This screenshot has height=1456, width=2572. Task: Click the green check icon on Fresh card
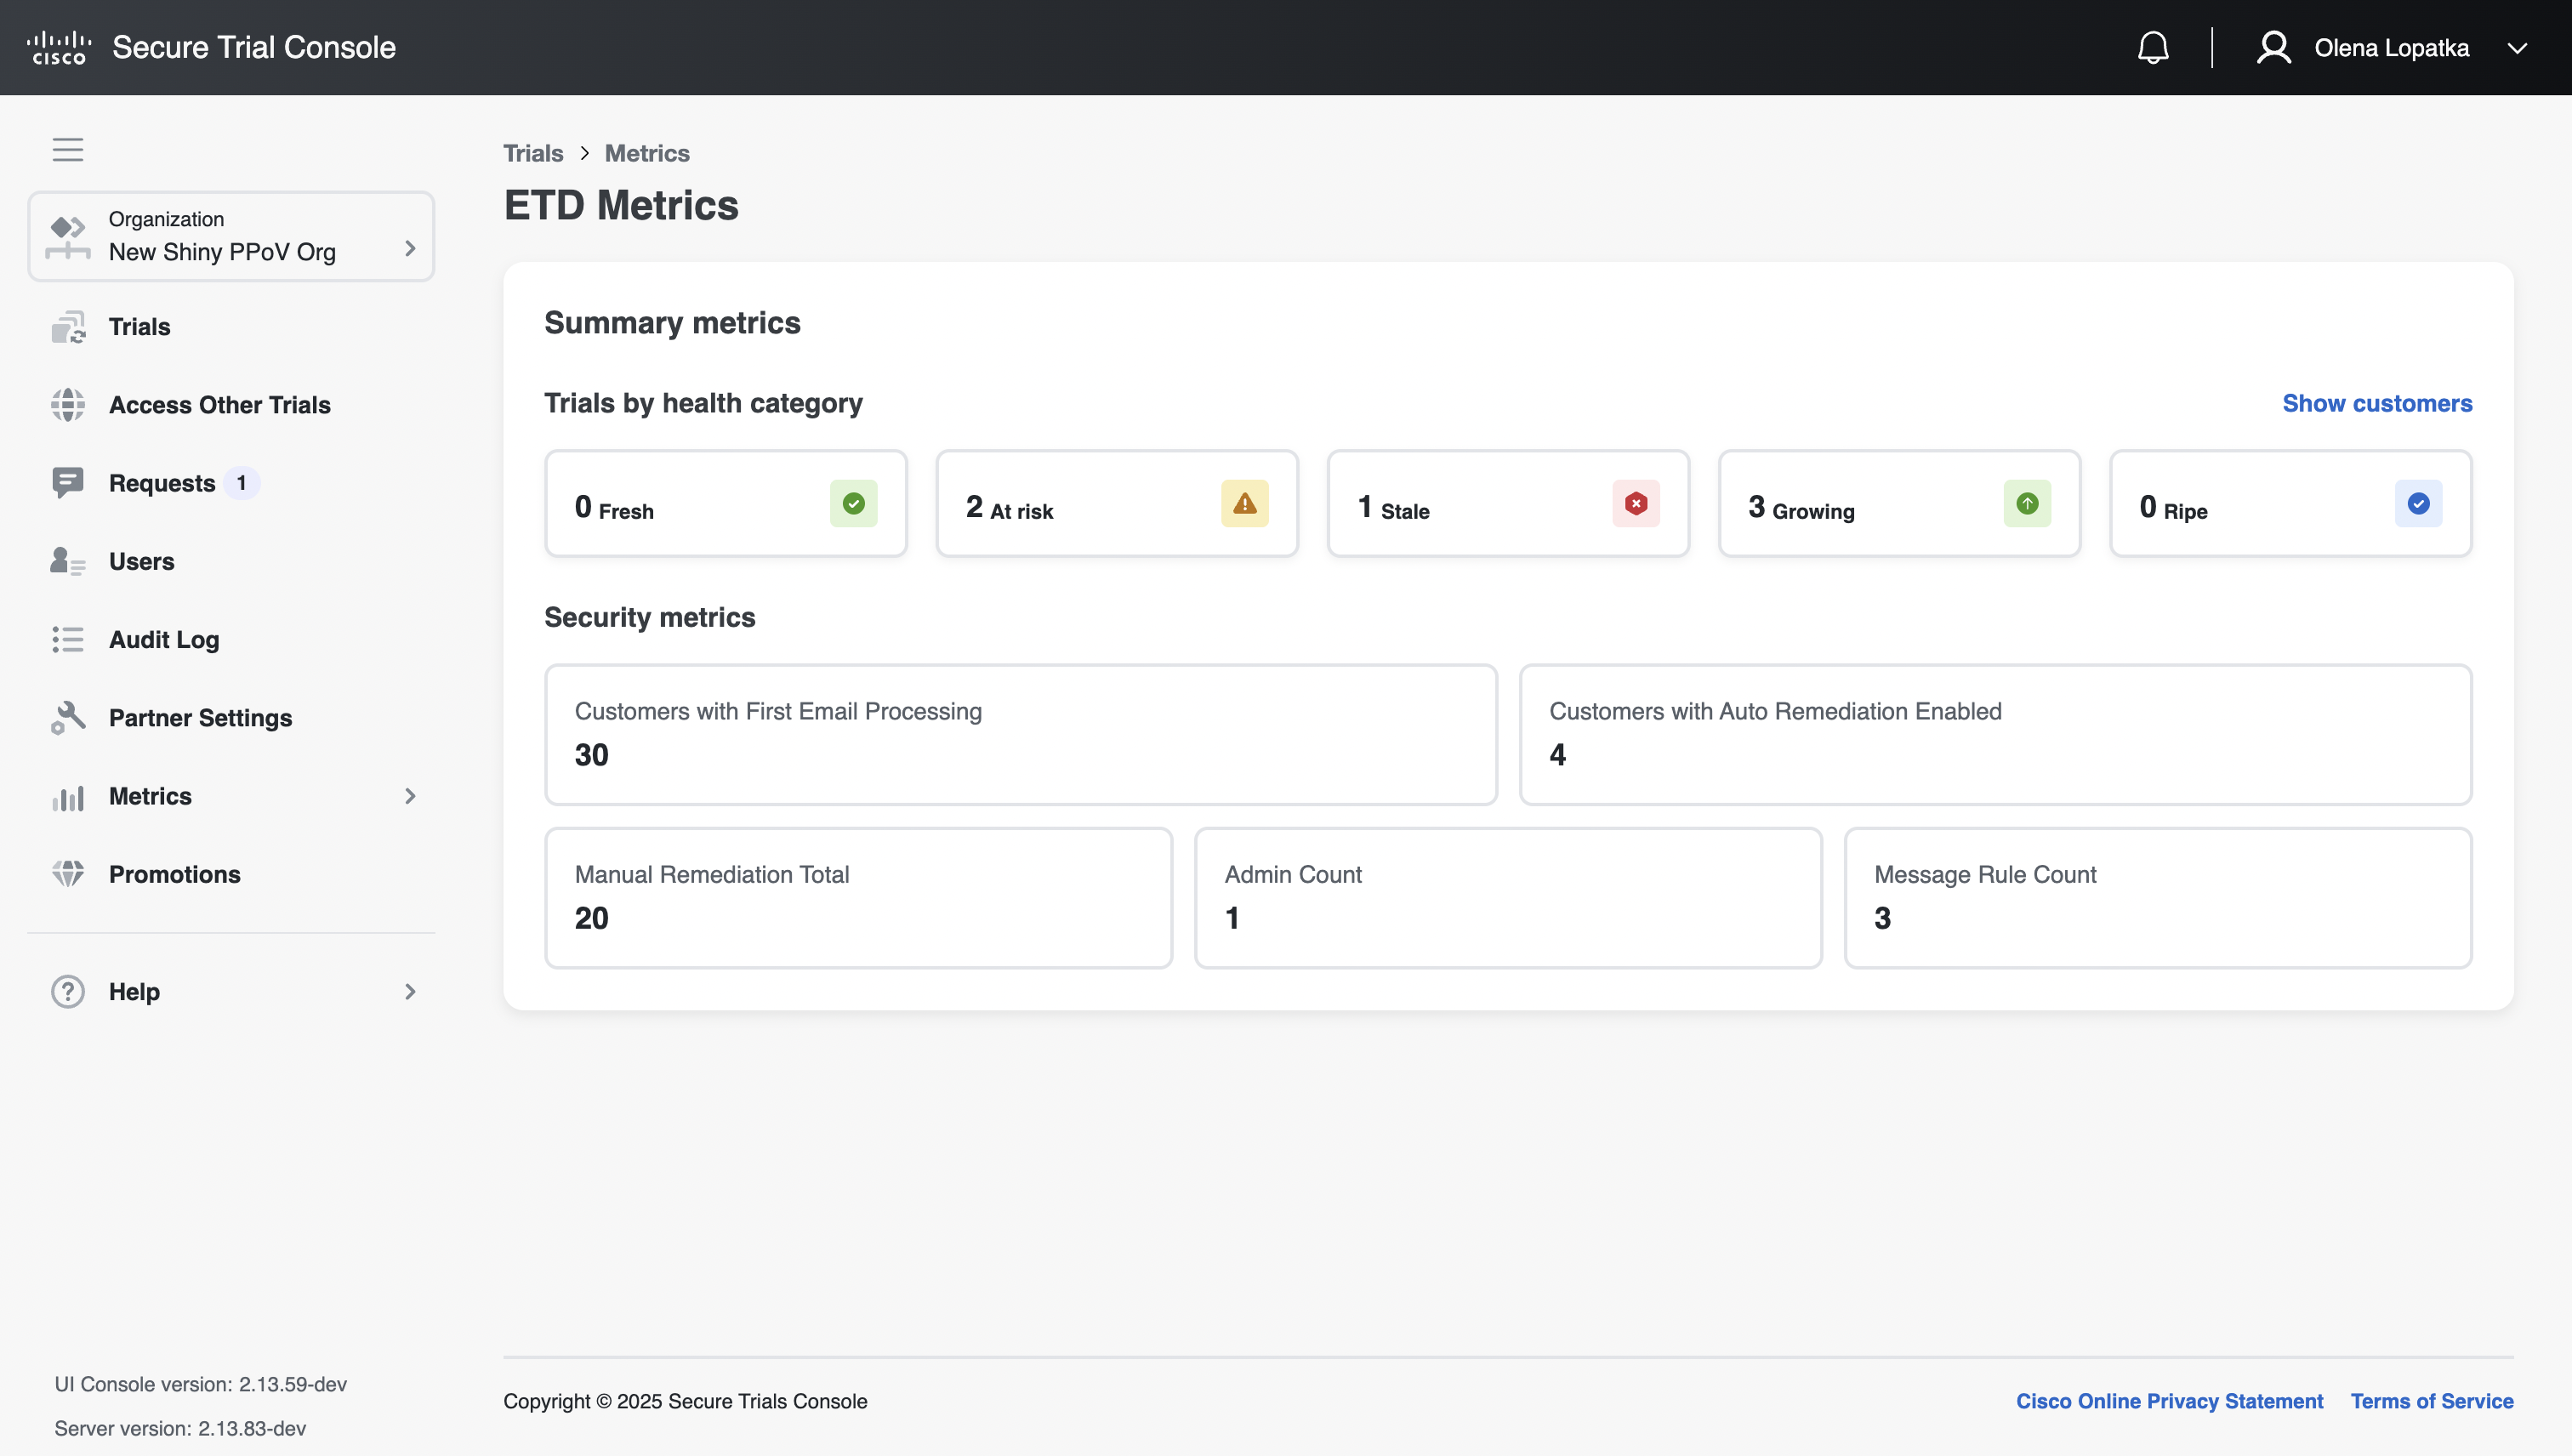pos(854,503)
